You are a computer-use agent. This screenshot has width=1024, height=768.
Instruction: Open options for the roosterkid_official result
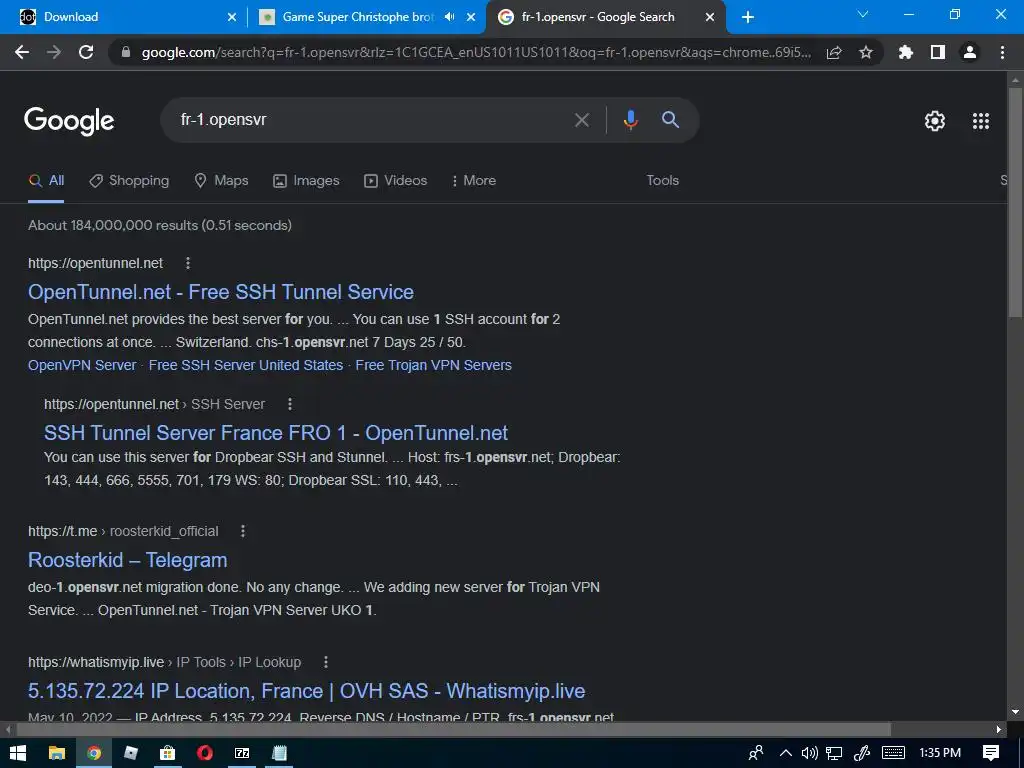[x=243, y=531]
